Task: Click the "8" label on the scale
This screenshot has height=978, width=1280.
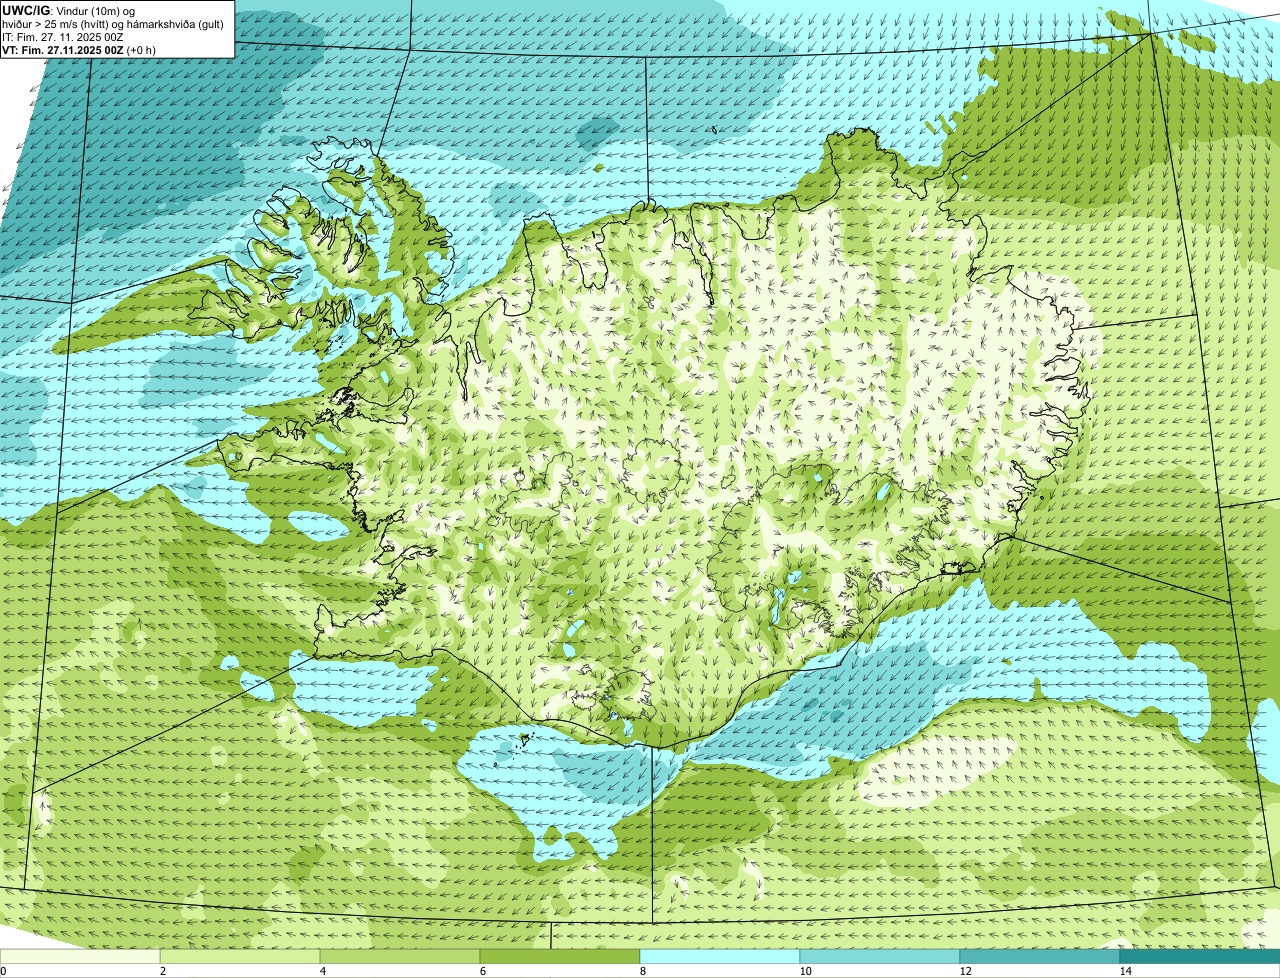Action: [x=643, y=971]
